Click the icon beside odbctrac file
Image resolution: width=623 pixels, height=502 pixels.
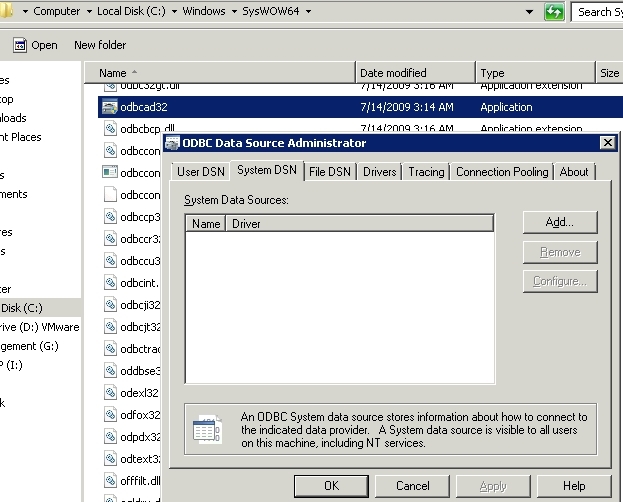click(x=110, y=349)
